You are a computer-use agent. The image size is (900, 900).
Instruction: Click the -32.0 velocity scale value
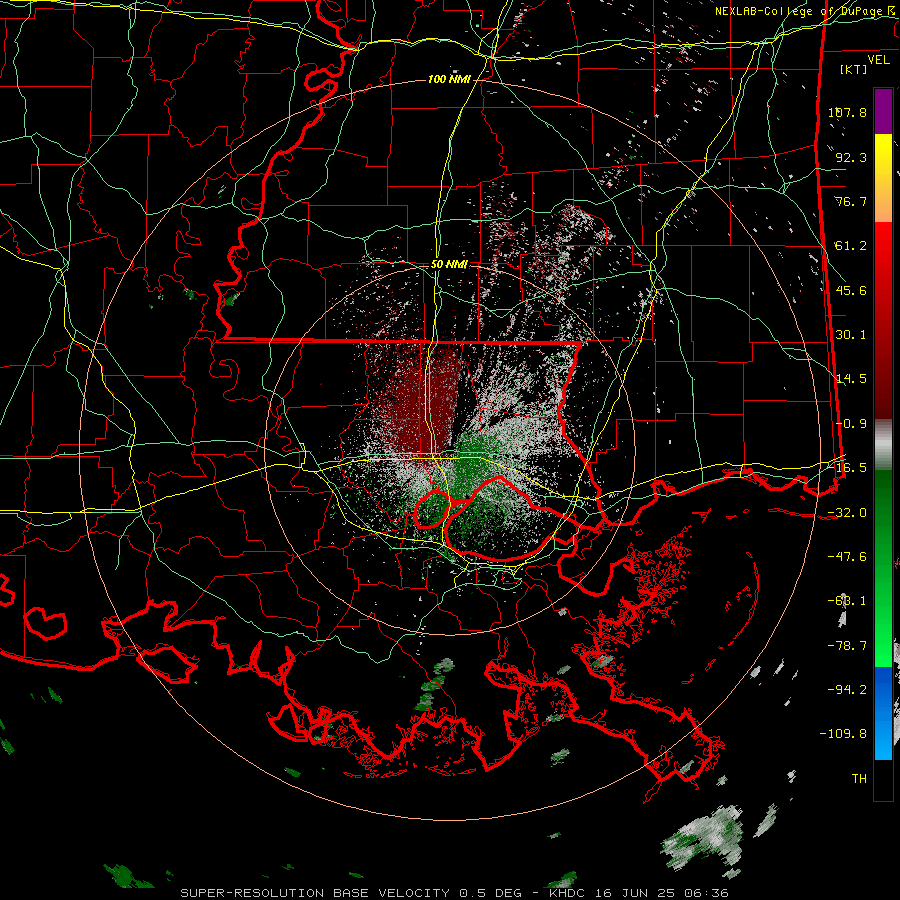click(847, 513)
